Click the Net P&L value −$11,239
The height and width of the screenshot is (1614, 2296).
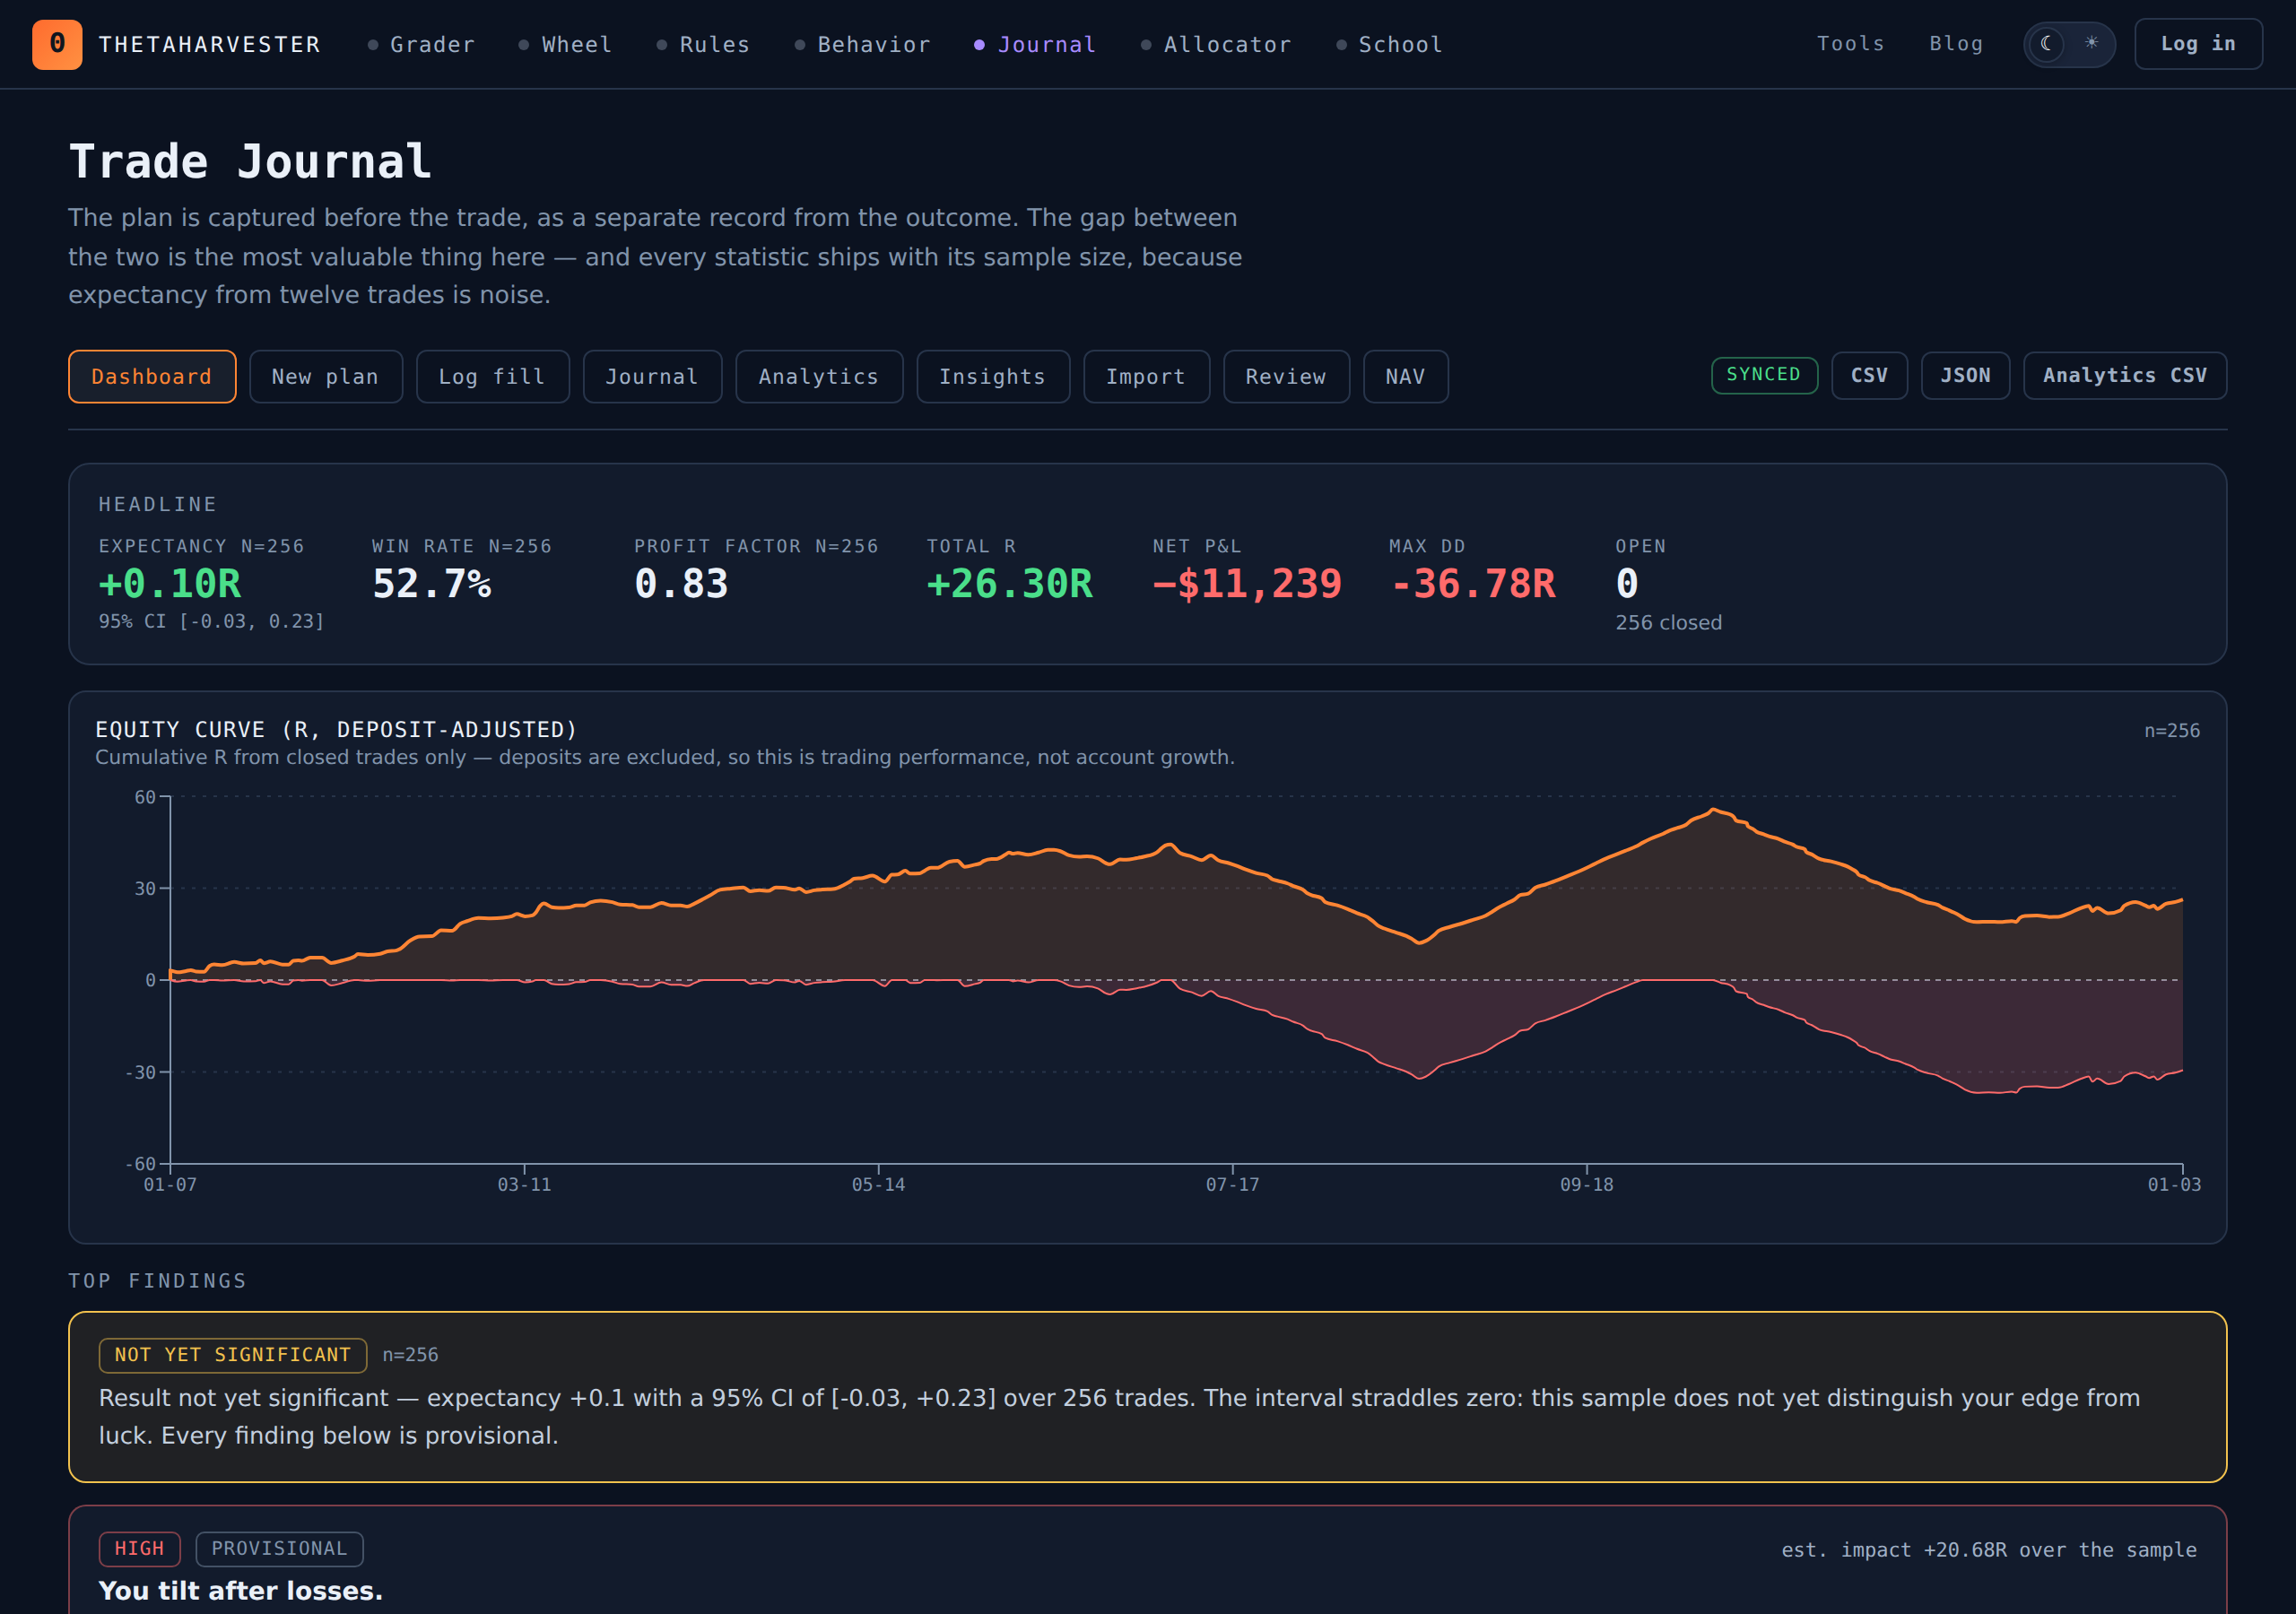pos(1247,584)
